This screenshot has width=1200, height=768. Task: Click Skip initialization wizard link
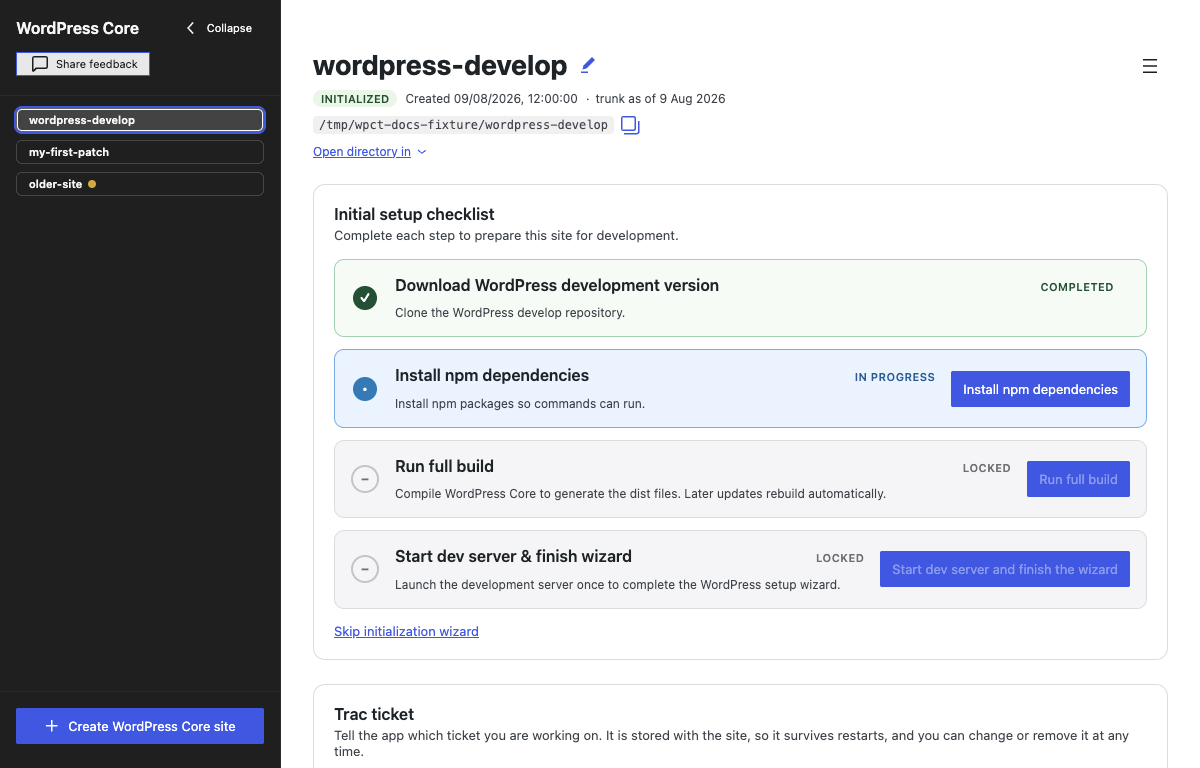pyautogui.click(x=406, y=632)
